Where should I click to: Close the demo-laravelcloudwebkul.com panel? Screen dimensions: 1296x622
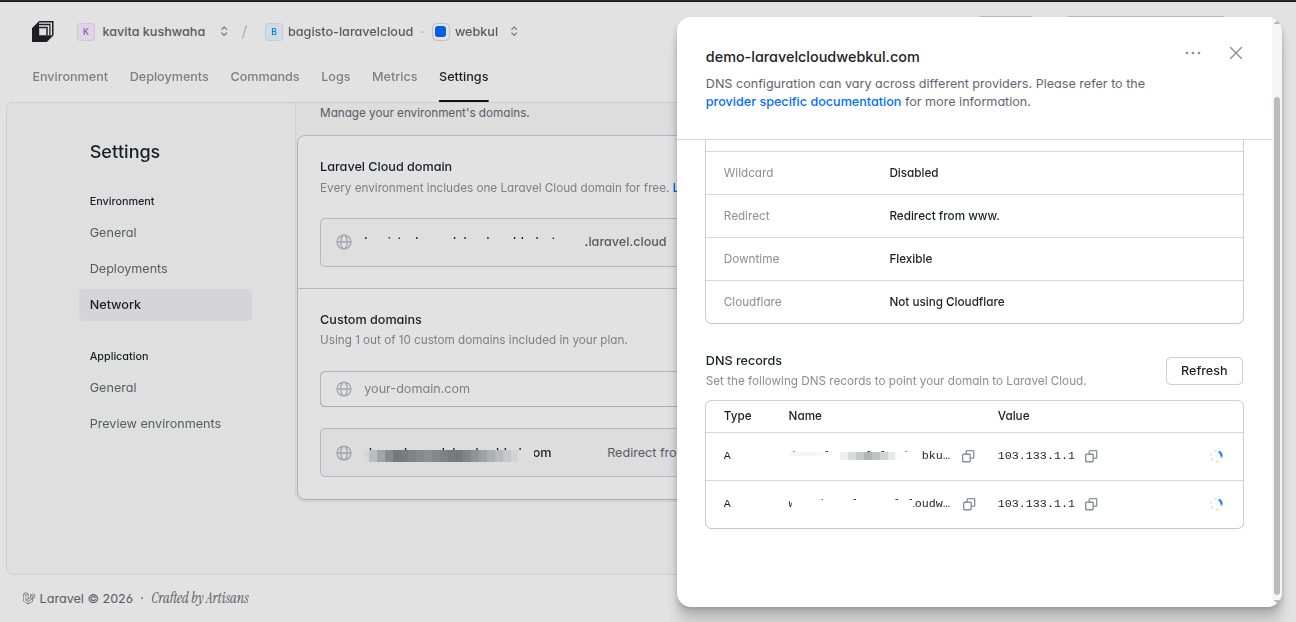point(1236,53)
